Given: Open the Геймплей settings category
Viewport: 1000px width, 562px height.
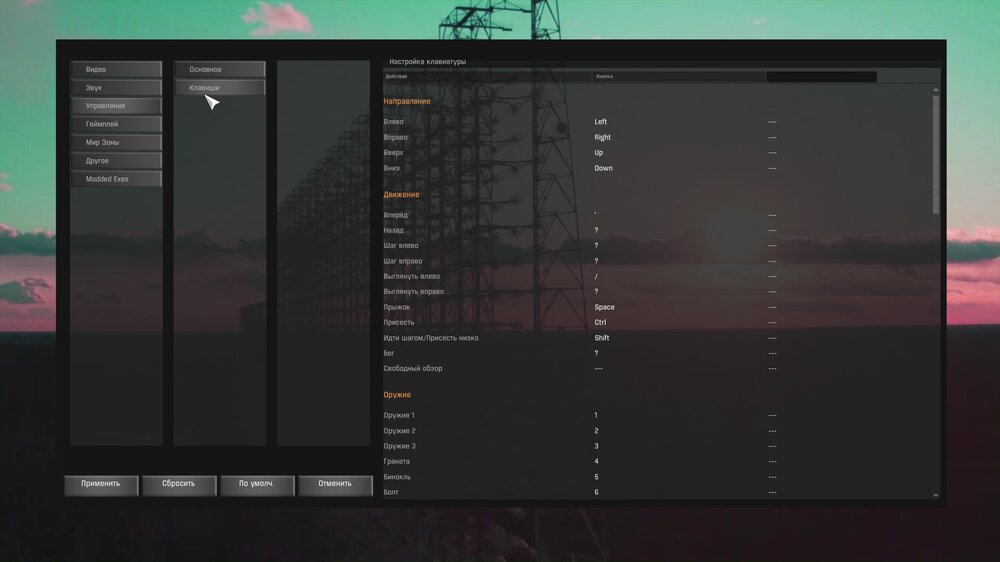Looking at the screenshot, I should (x=116, y=124).
